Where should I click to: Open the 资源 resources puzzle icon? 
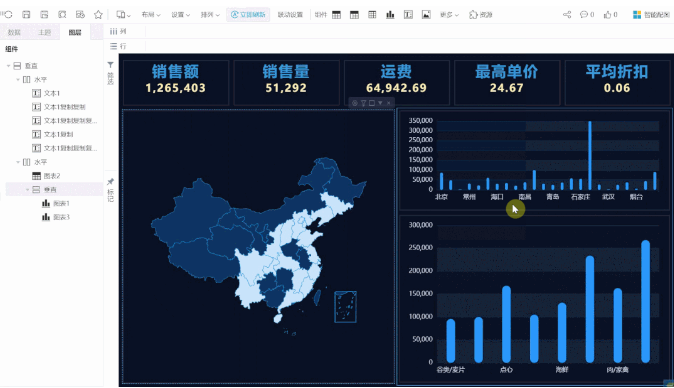coord(480,15)
